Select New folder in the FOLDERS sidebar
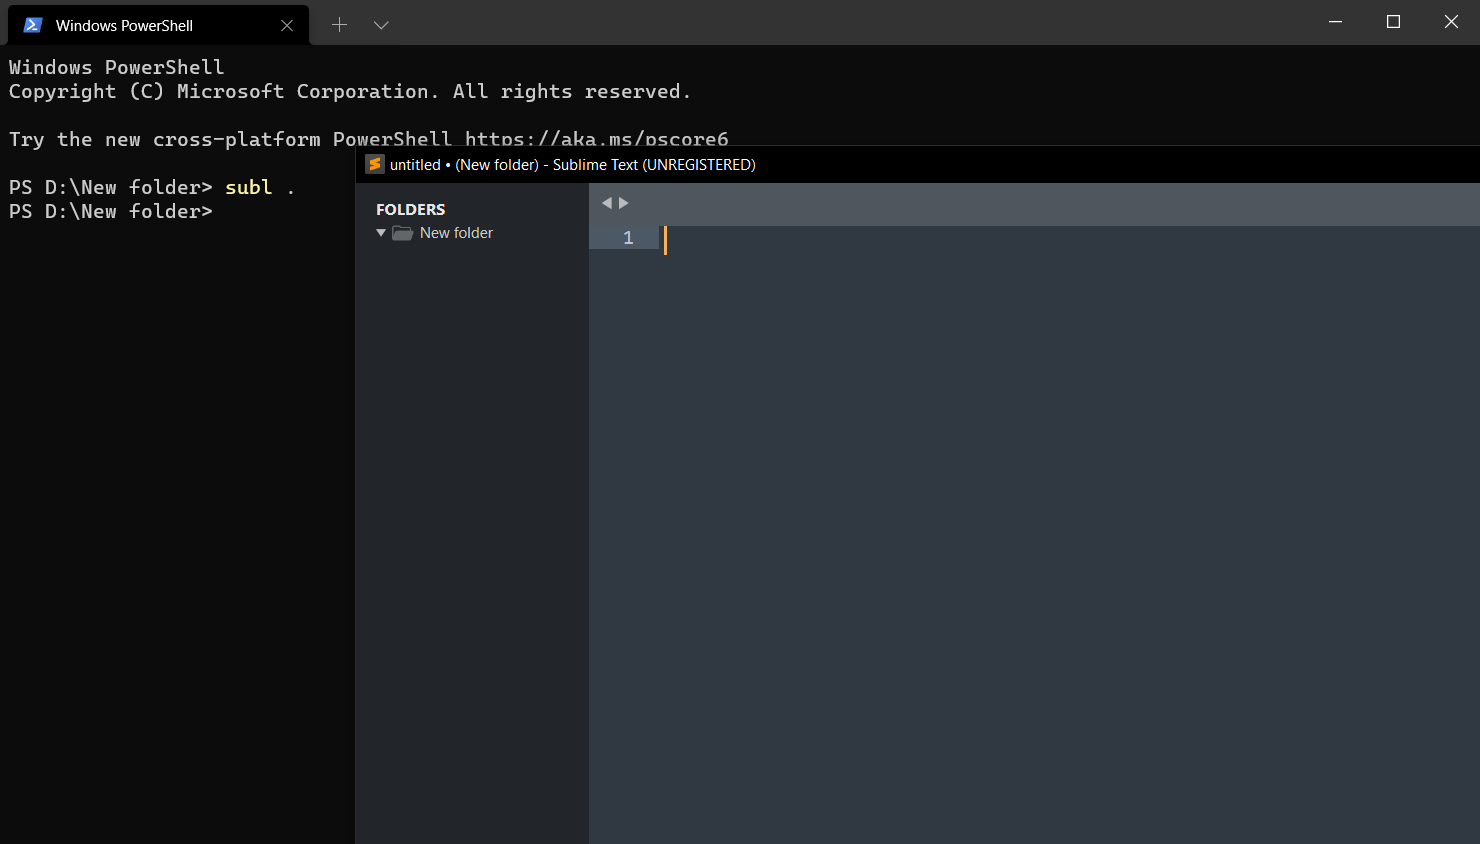 [x=456, y=232]
